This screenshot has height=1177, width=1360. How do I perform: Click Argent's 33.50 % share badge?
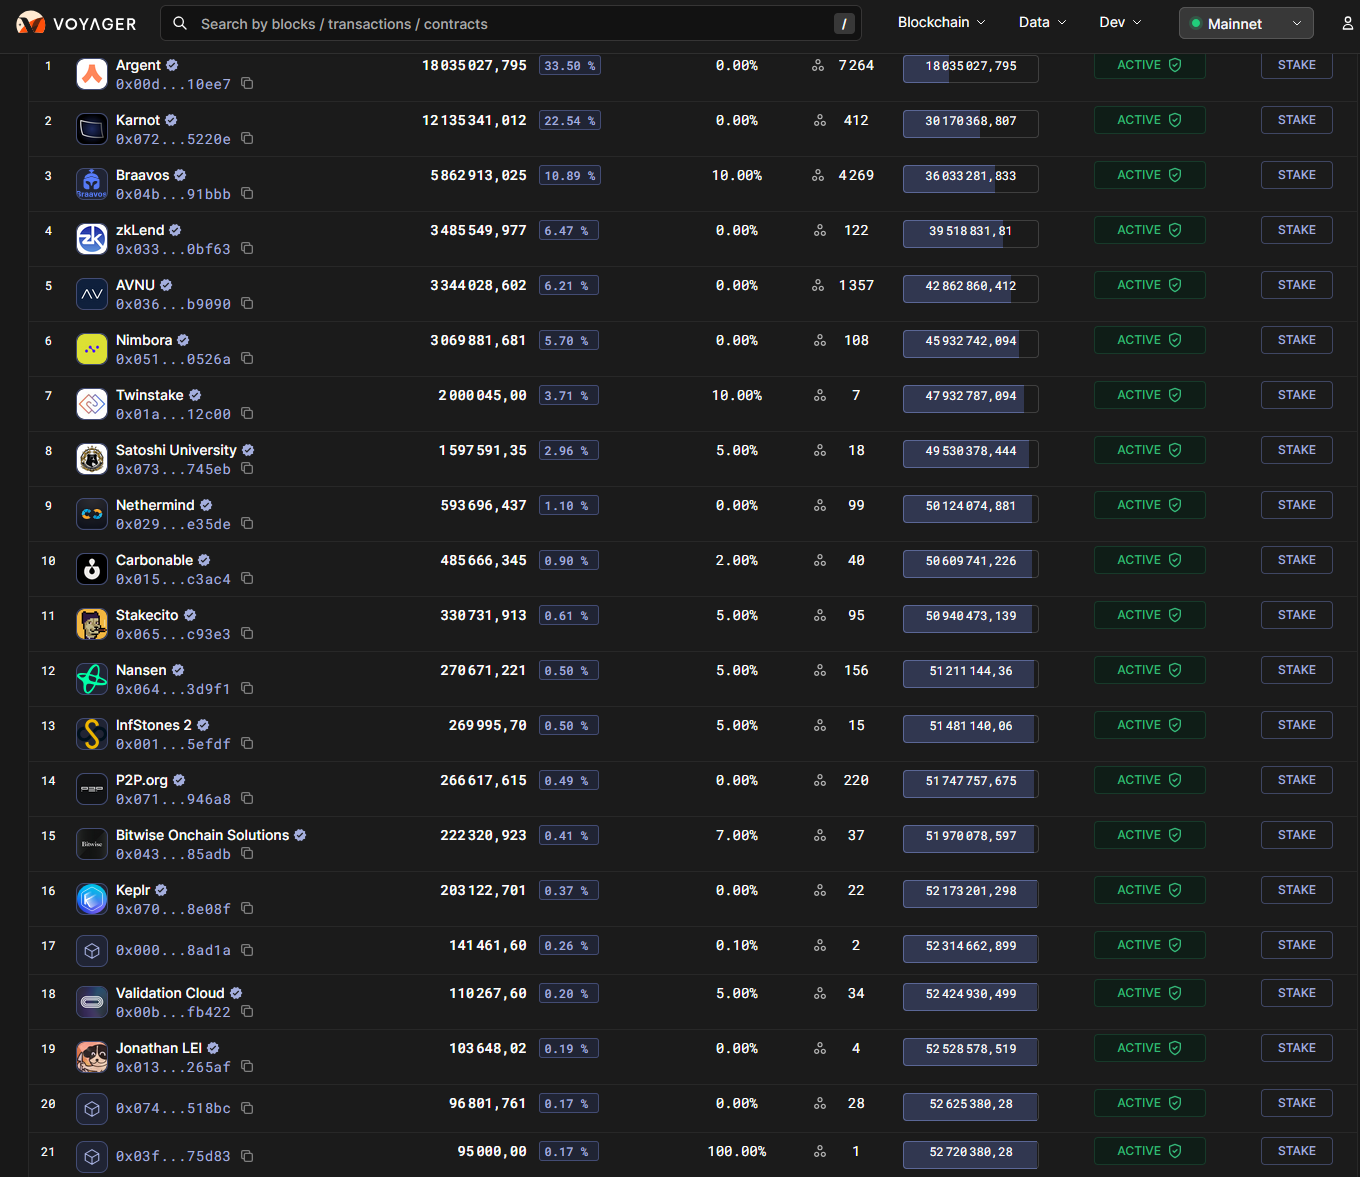(570, 66)
